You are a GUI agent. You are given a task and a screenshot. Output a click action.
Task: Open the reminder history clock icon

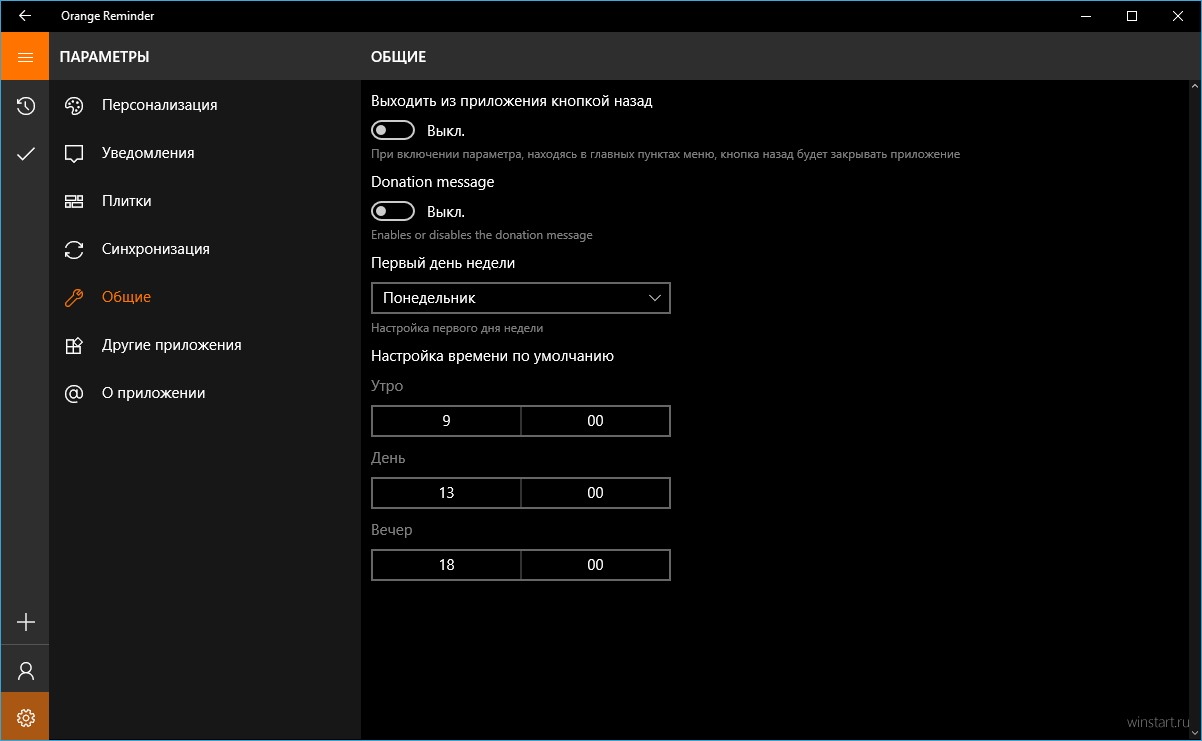click(26, 105)
